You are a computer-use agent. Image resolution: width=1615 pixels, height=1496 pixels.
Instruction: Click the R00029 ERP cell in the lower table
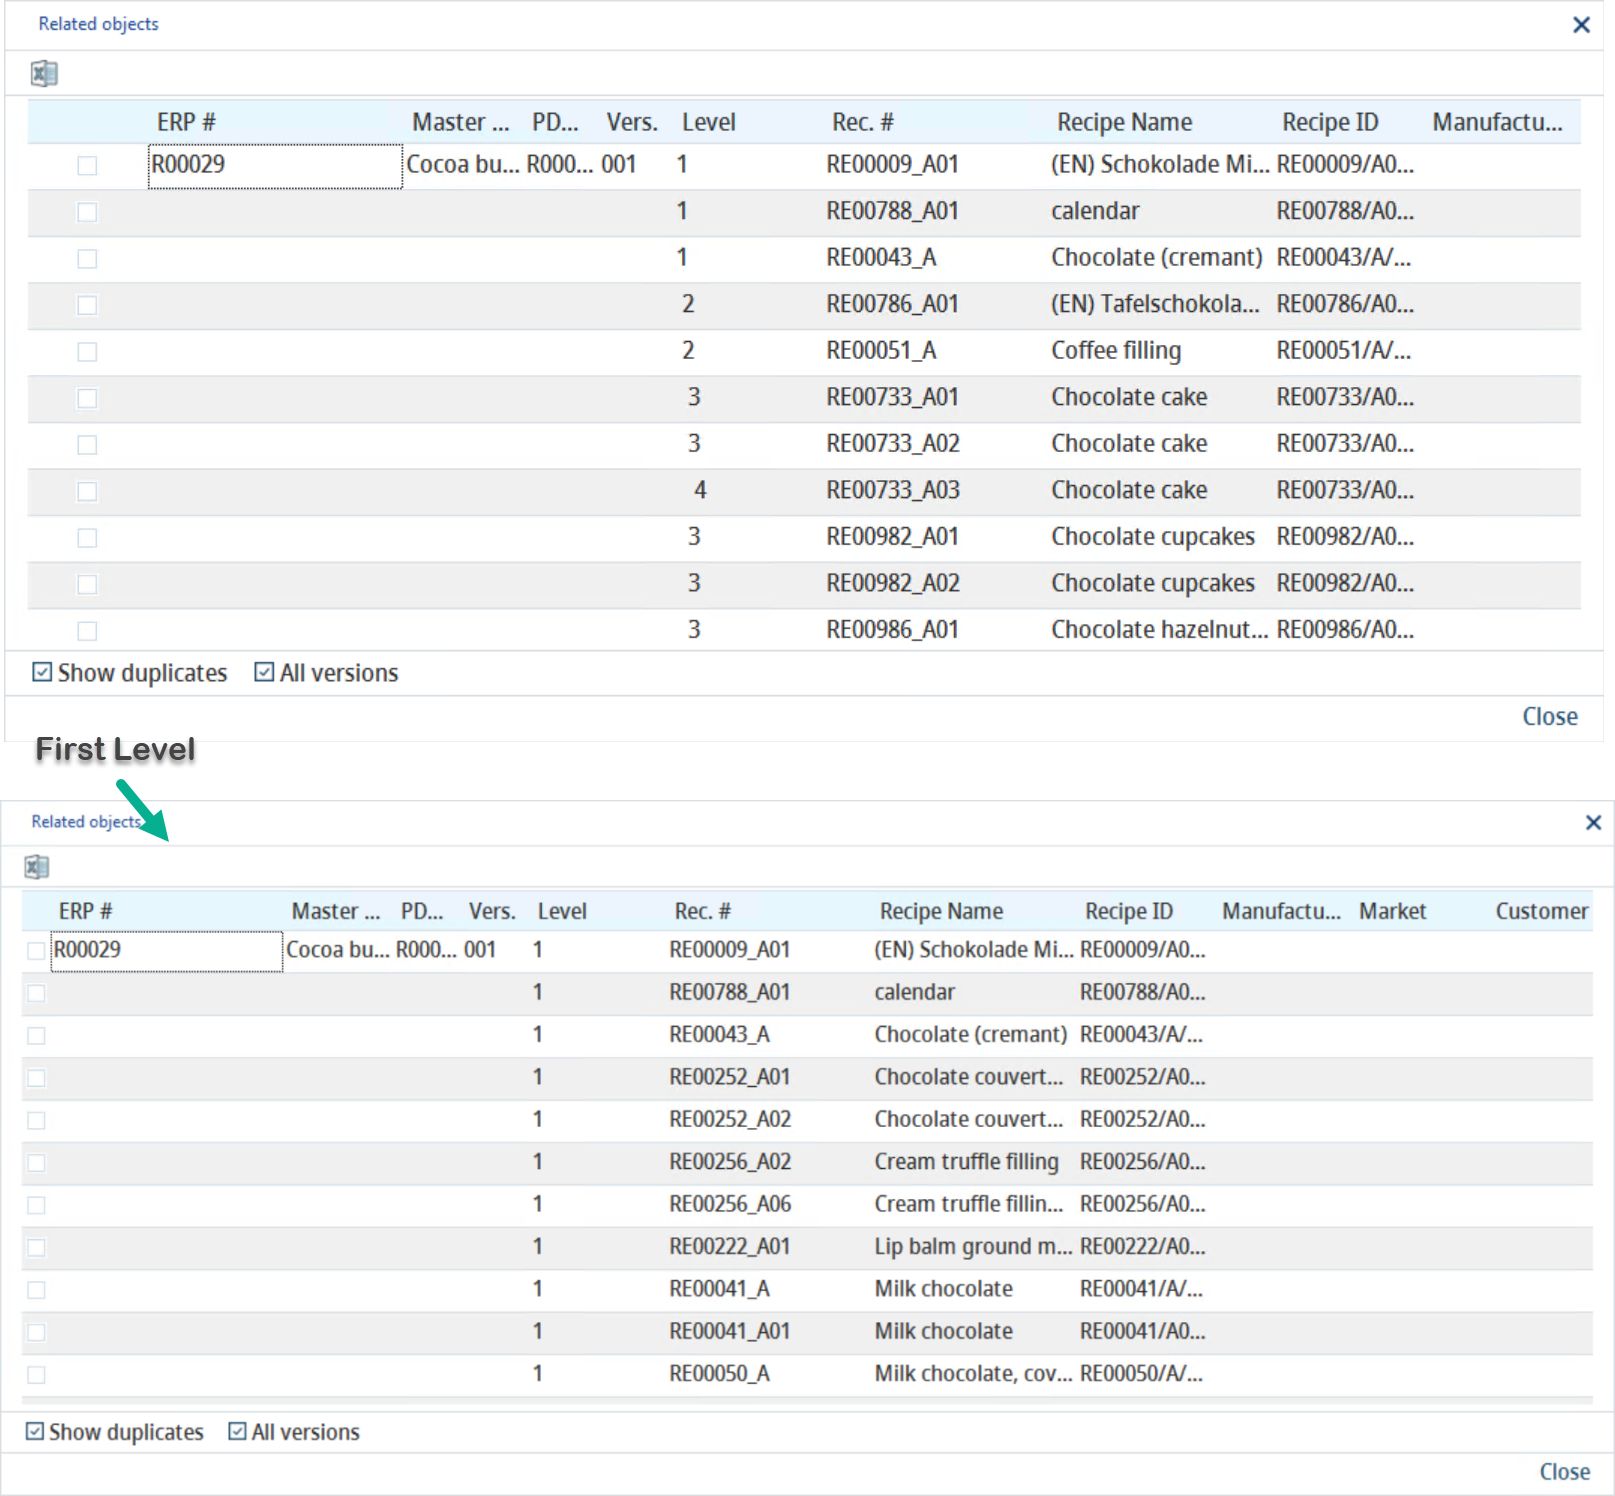167,951
